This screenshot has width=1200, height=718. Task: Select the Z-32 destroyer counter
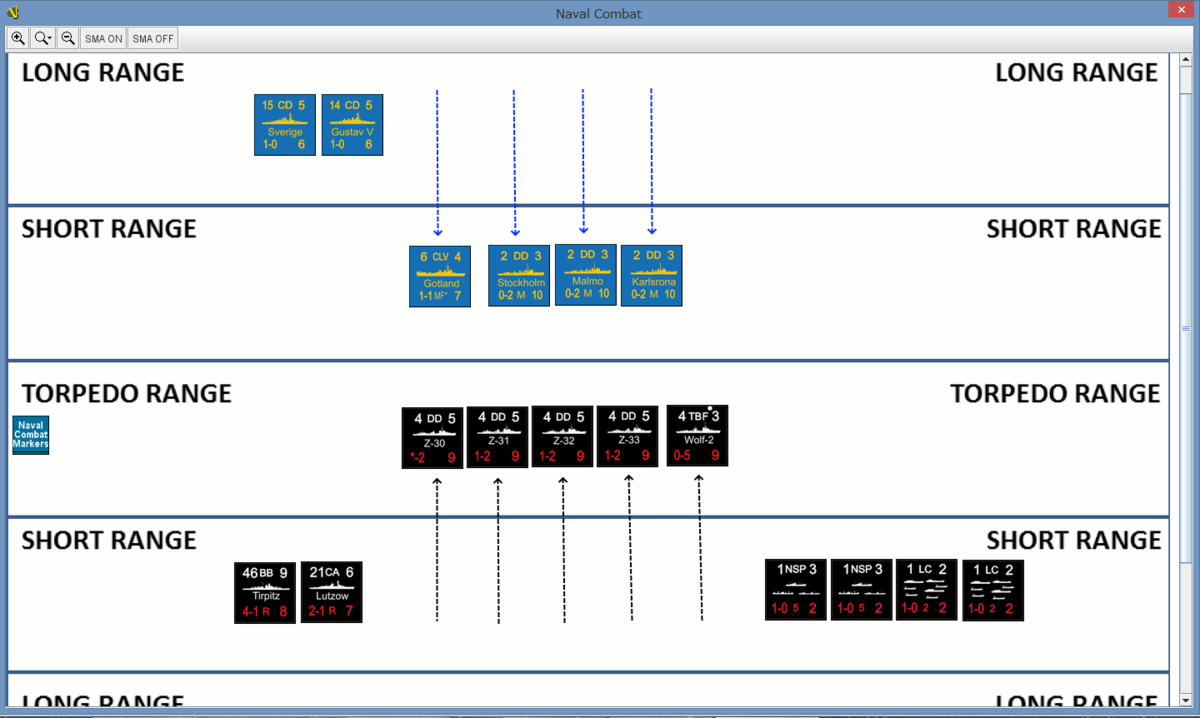click(x=563, y=436)
